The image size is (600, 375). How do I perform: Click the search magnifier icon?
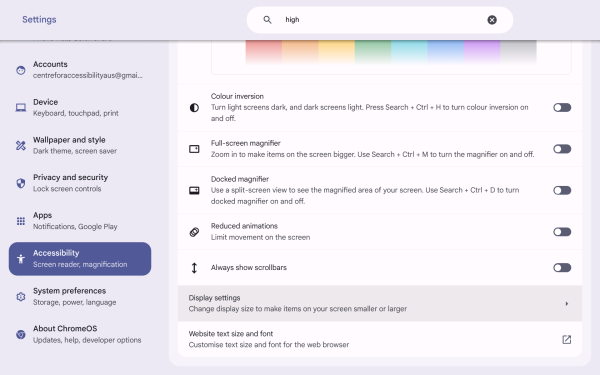(x=267, y=20)
